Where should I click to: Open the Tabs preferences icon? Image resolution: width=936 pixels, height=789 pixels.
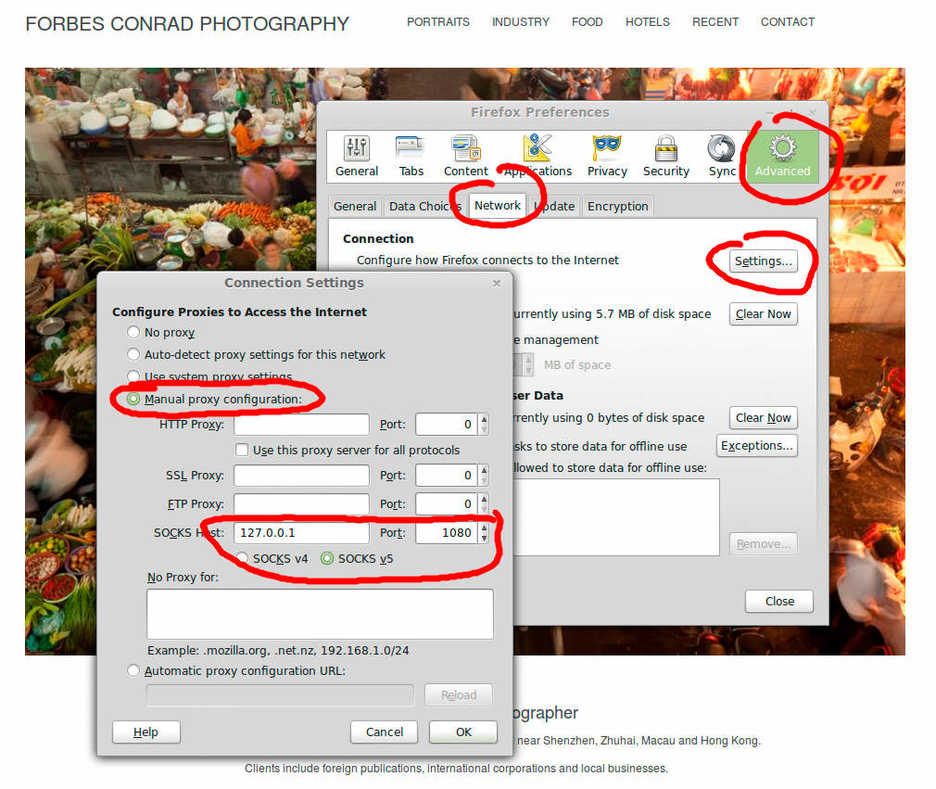[x=411, y=156]
